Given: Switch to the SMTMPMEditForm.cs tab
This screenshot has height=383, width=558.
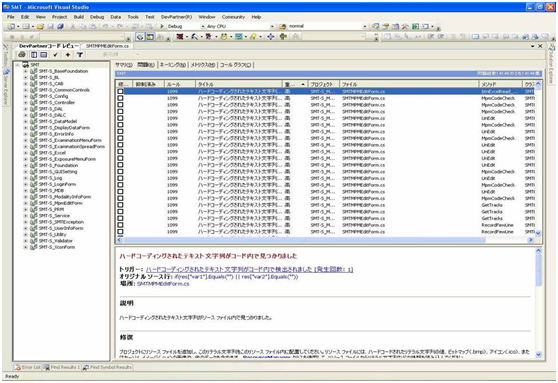Looking at the screenshot, I should click(107, 46).
